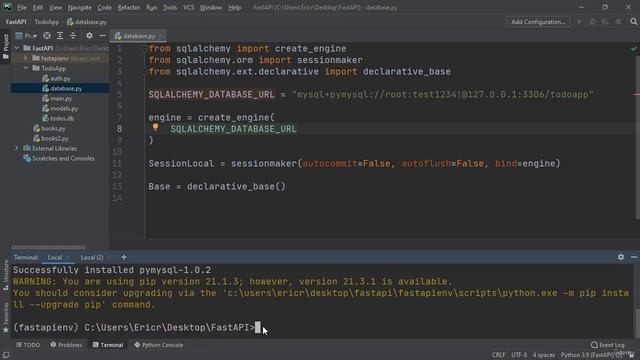Click database.py breadcrumb in navigation bar
640x360 pixels.
pos(87,22)
